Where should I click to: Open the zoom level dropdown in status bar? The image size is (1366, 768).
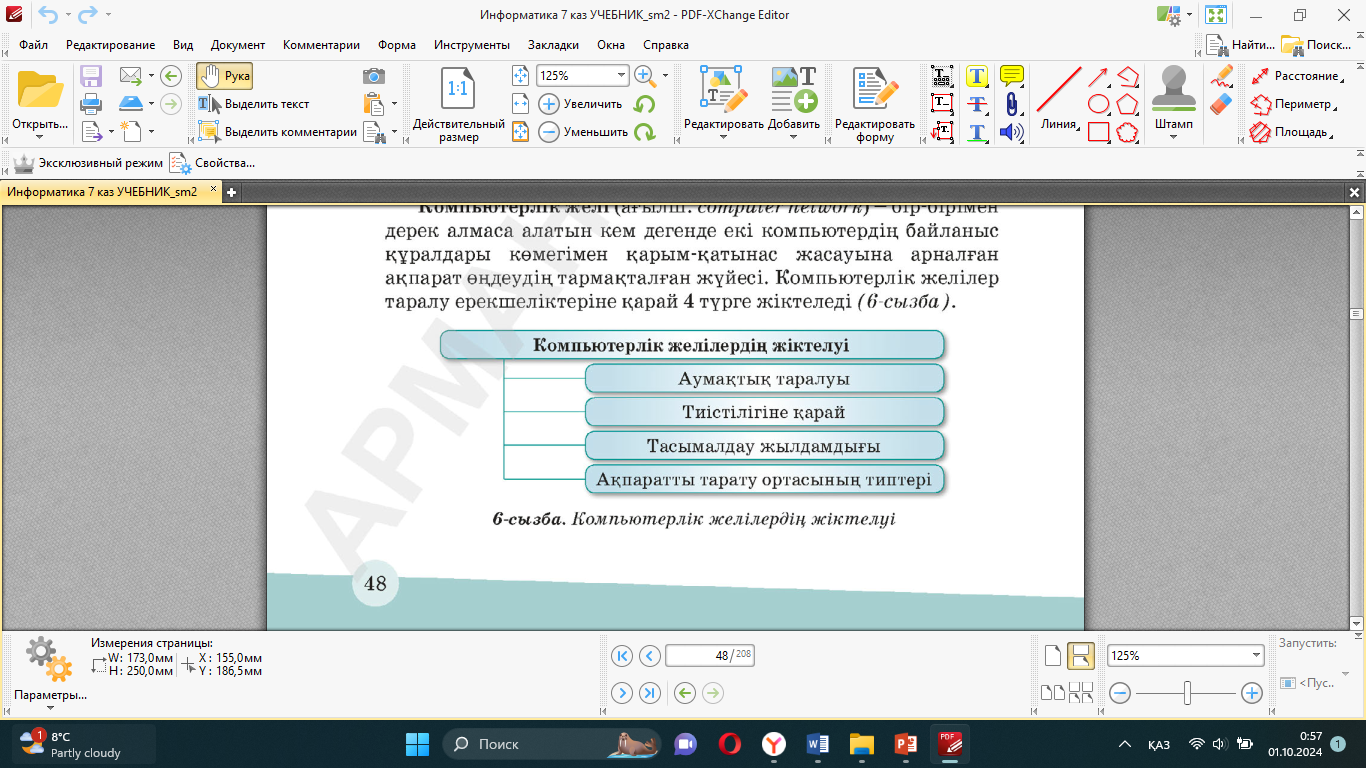[1257, 656]
